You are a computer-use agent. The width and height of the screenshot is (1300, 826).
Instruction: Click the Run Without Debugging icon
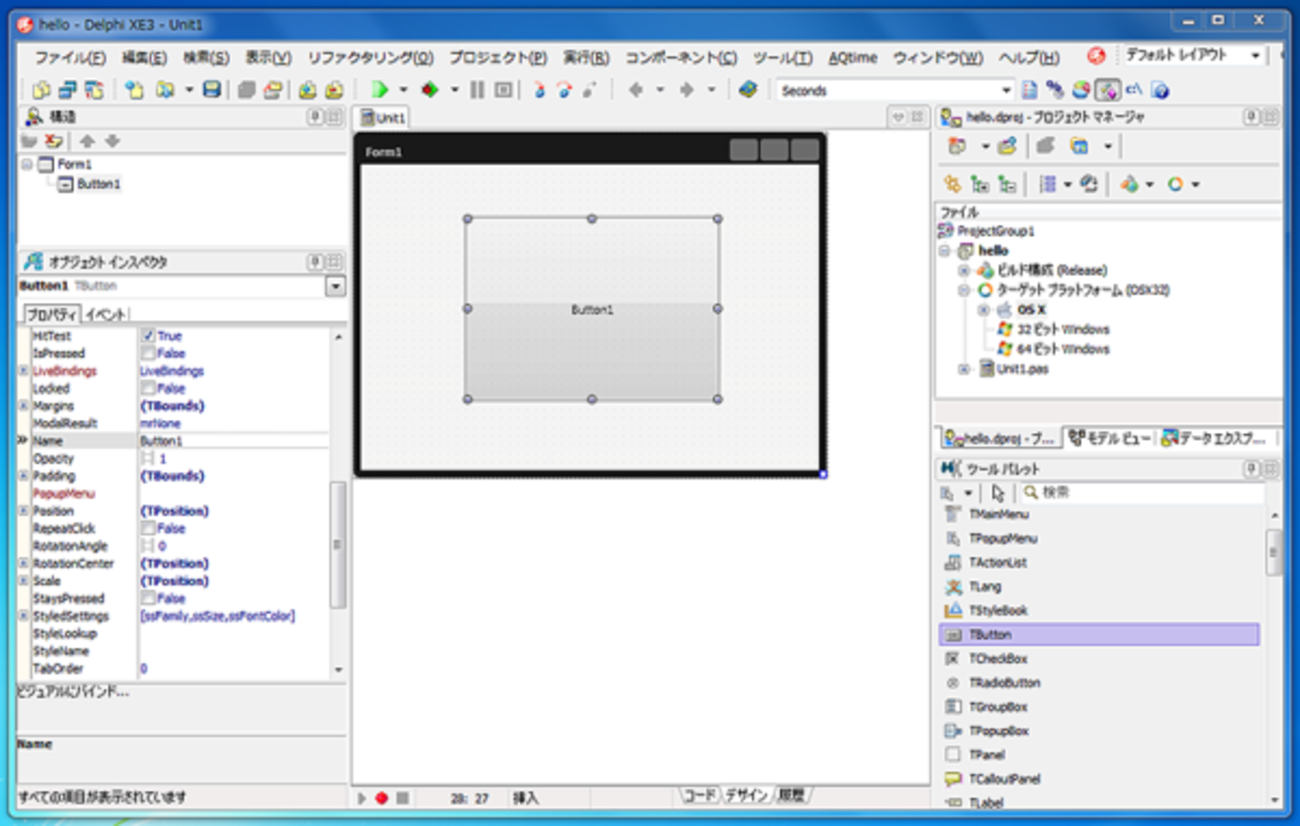pos(430,90)
